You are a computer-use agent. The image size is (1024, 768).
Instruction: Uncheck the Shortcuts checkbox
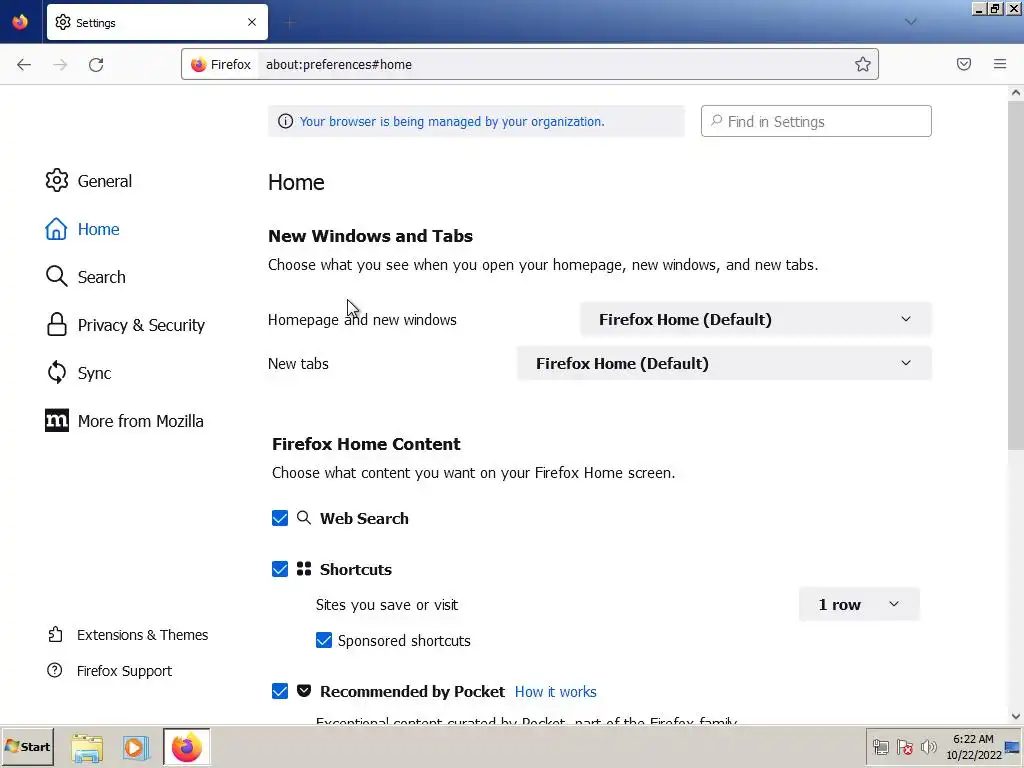click(x=280, y=569)
